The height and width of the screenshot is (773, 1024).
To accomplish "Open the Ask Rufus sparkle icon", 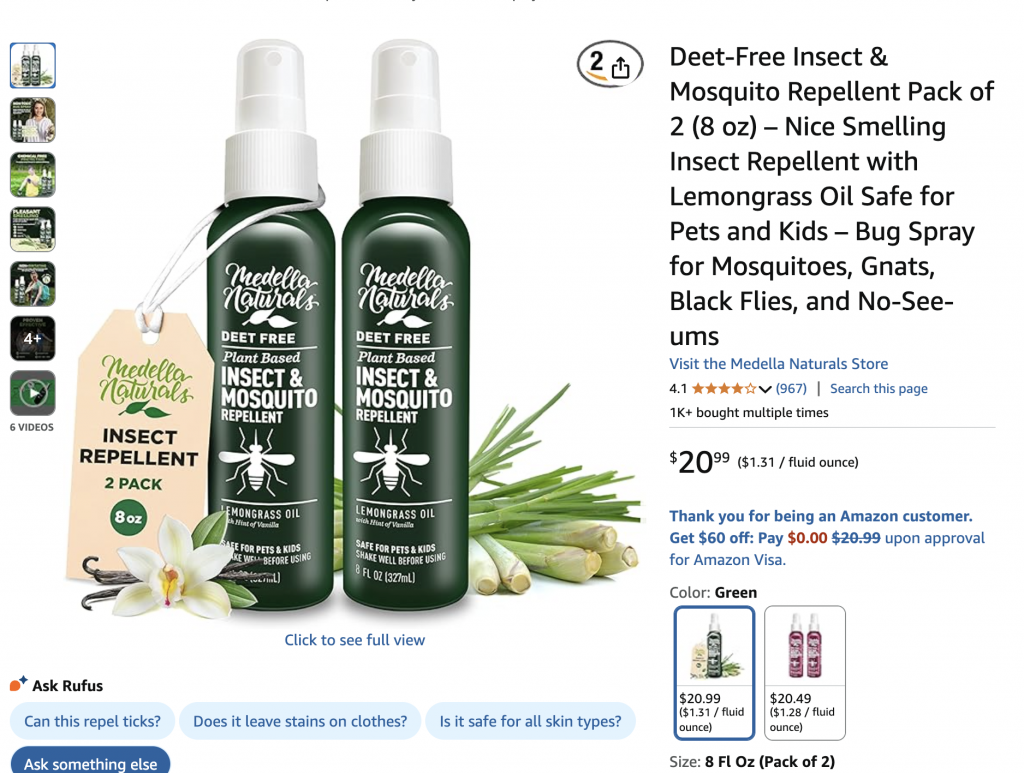I will click(18, 684).
